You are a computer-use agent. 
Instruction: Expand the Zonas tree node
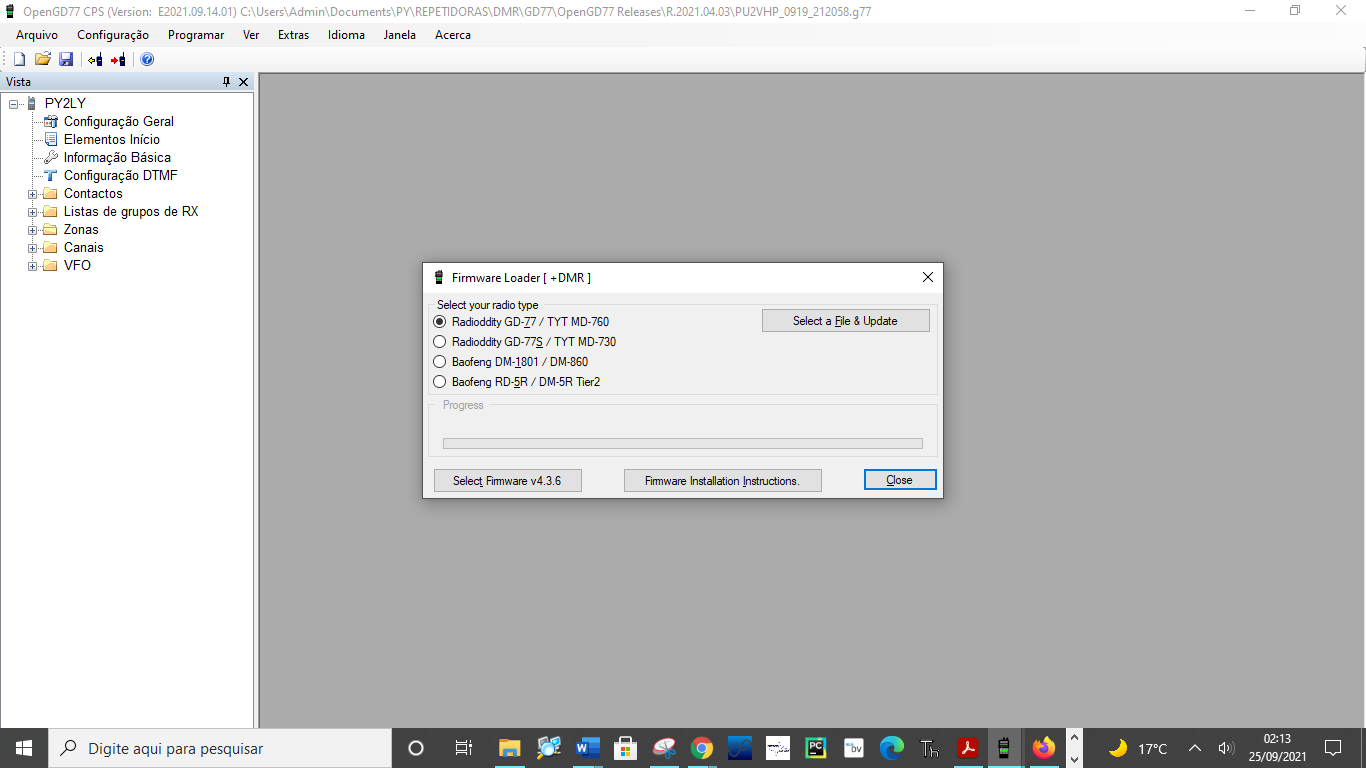click(x=33, y=230)
